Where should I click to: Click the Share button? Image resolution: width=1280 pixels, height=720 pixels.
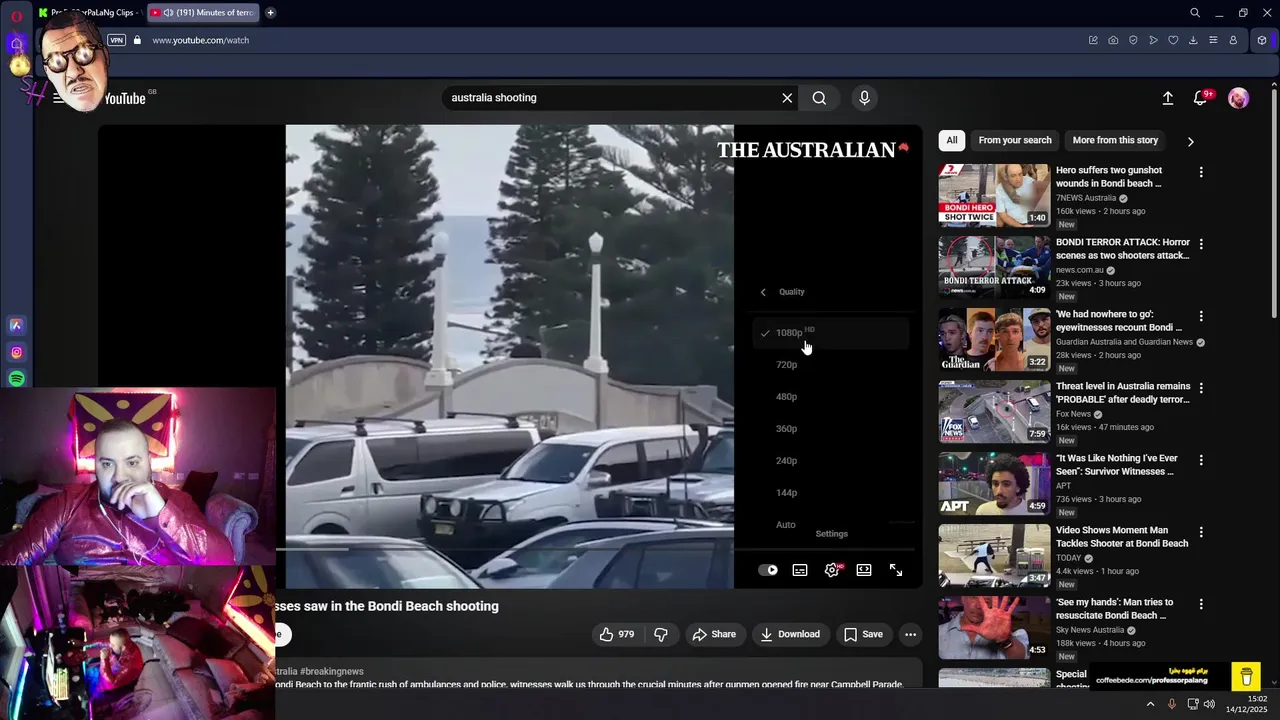pos(714,634)
